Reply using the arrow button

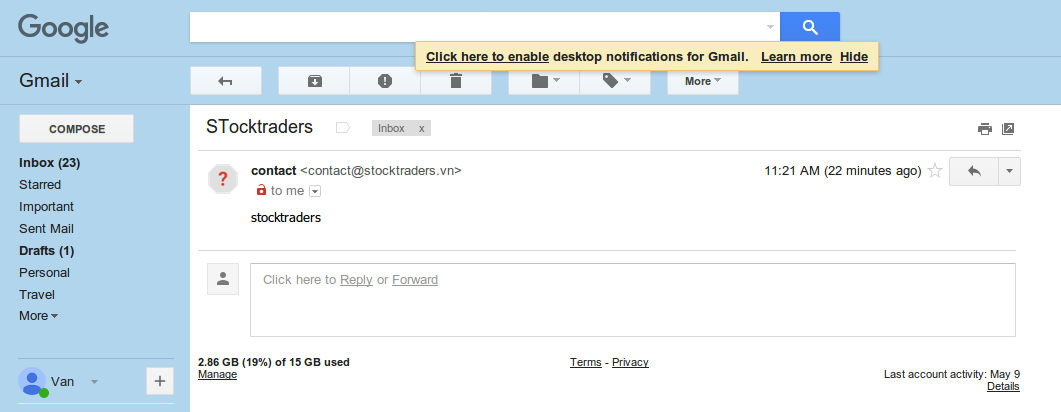tap(974, 171)
